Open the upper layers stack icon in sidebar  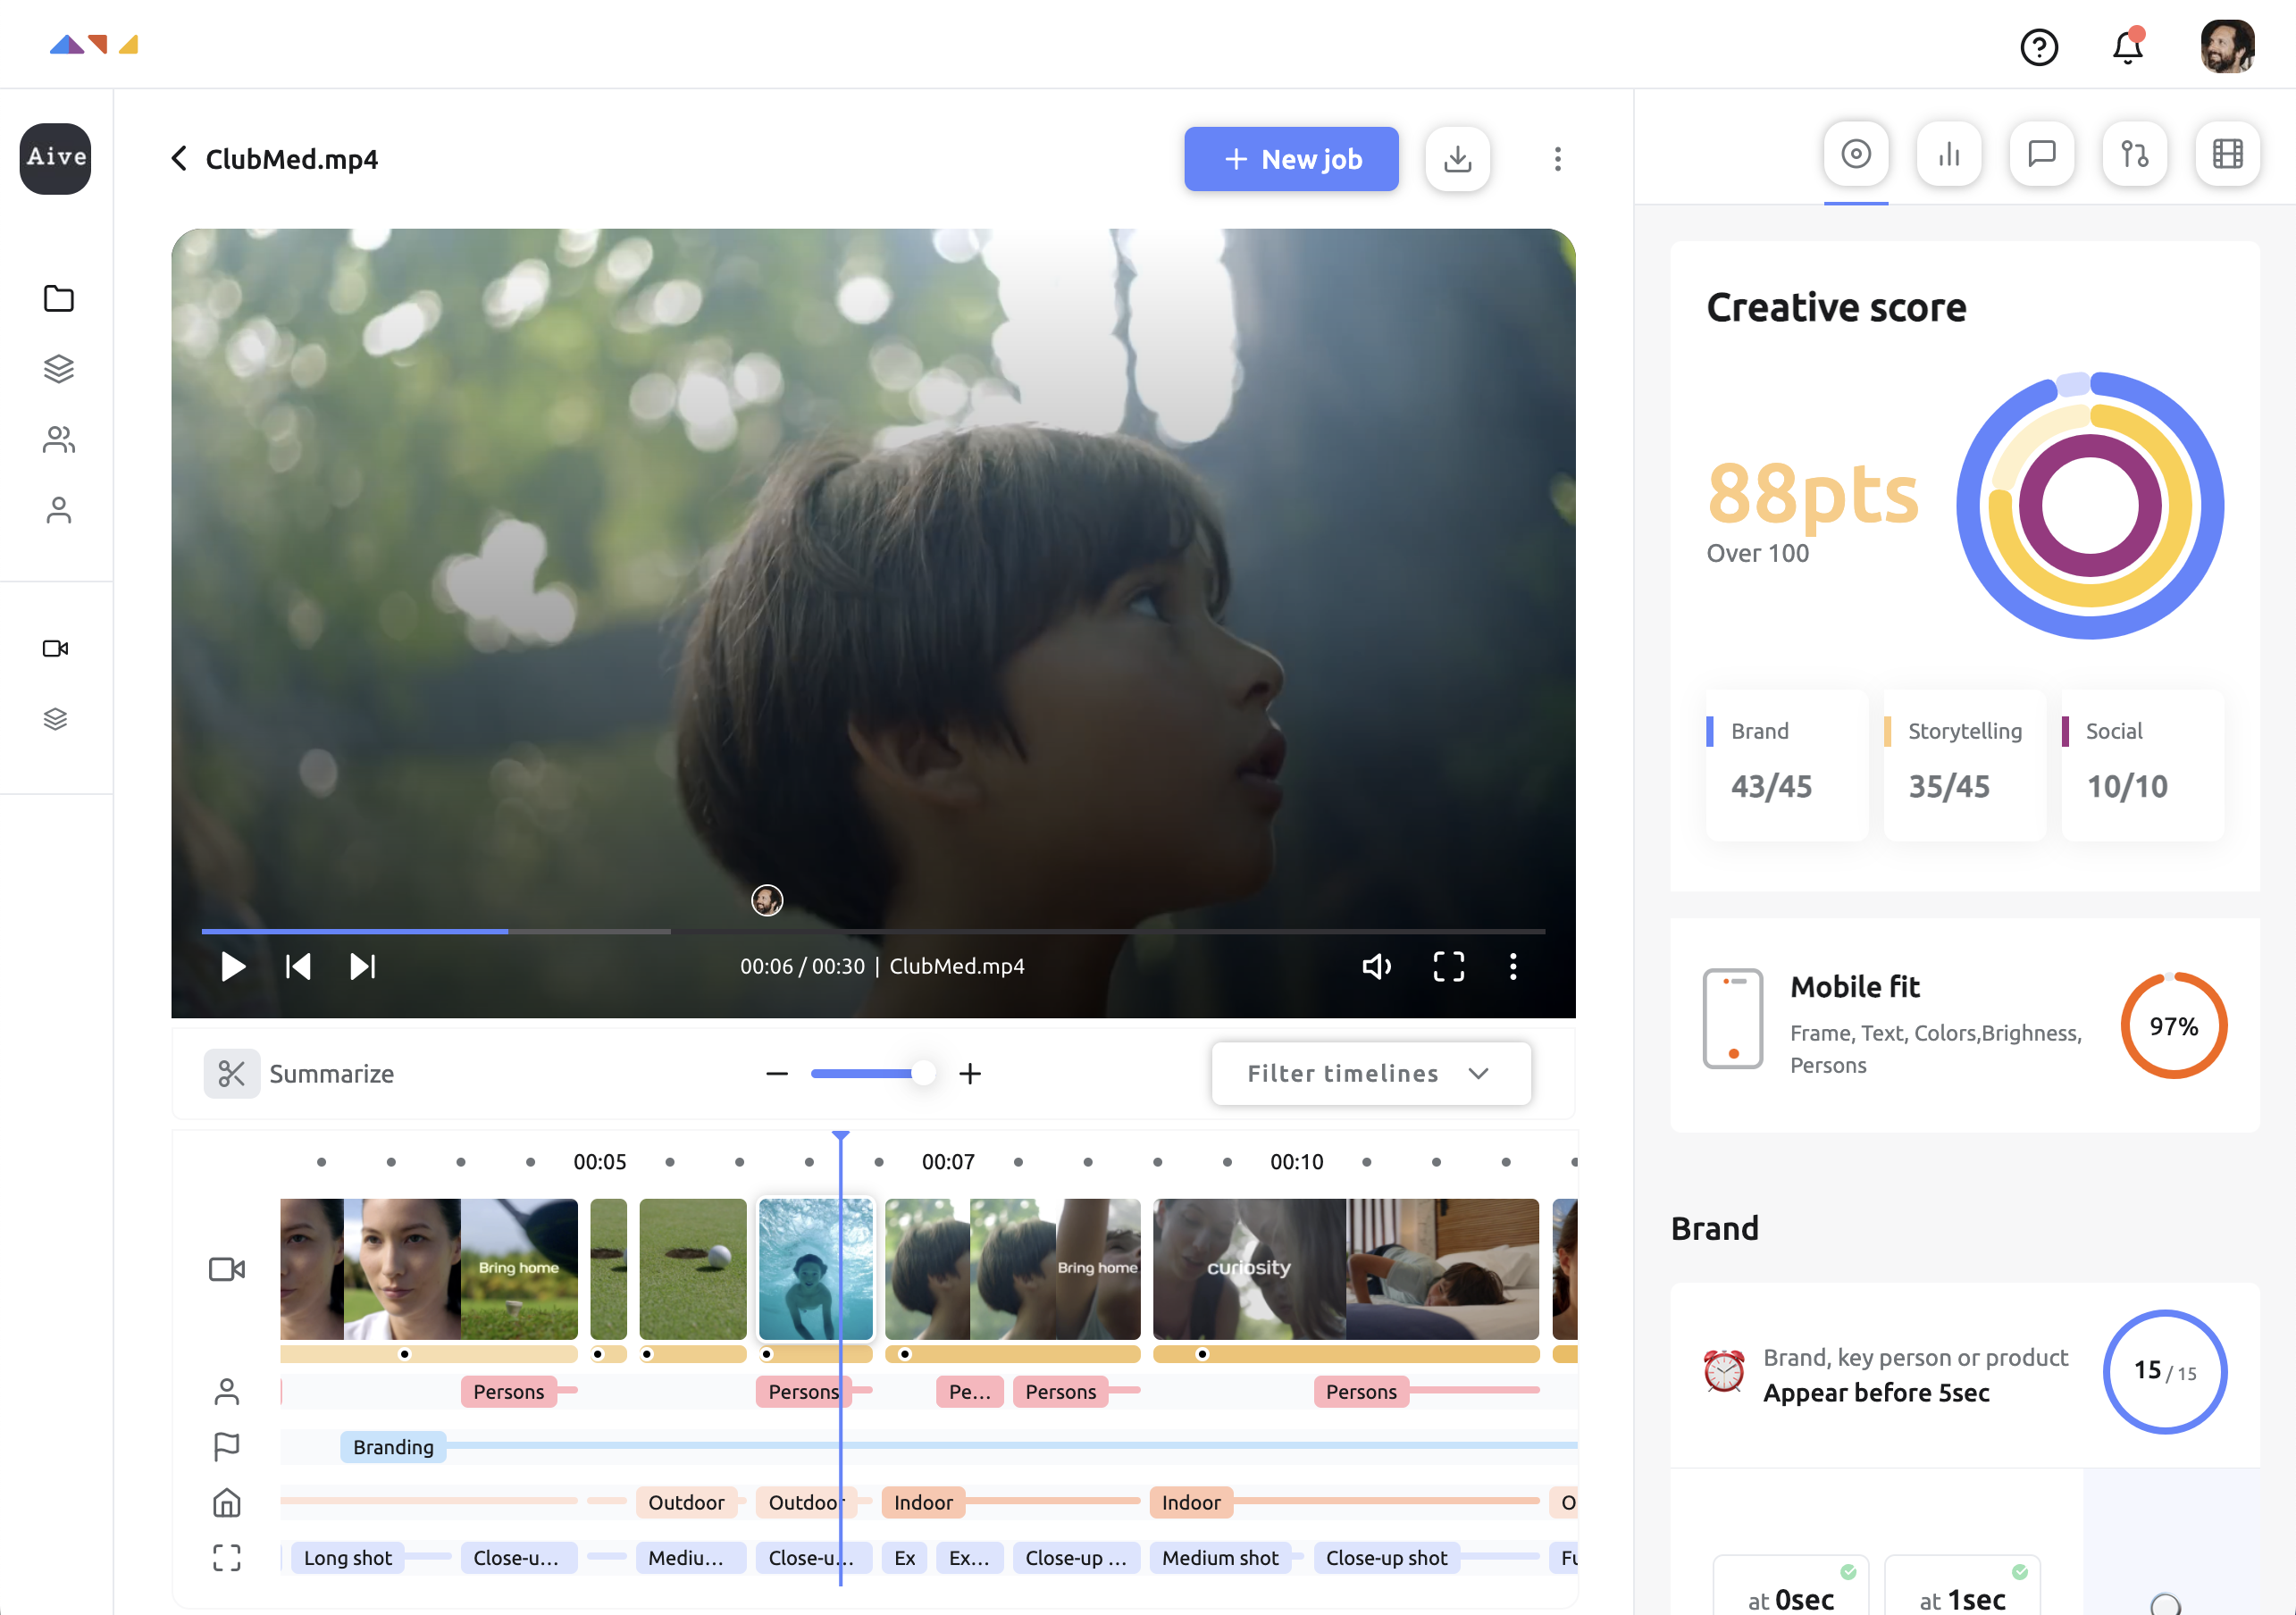coord(58,369)
